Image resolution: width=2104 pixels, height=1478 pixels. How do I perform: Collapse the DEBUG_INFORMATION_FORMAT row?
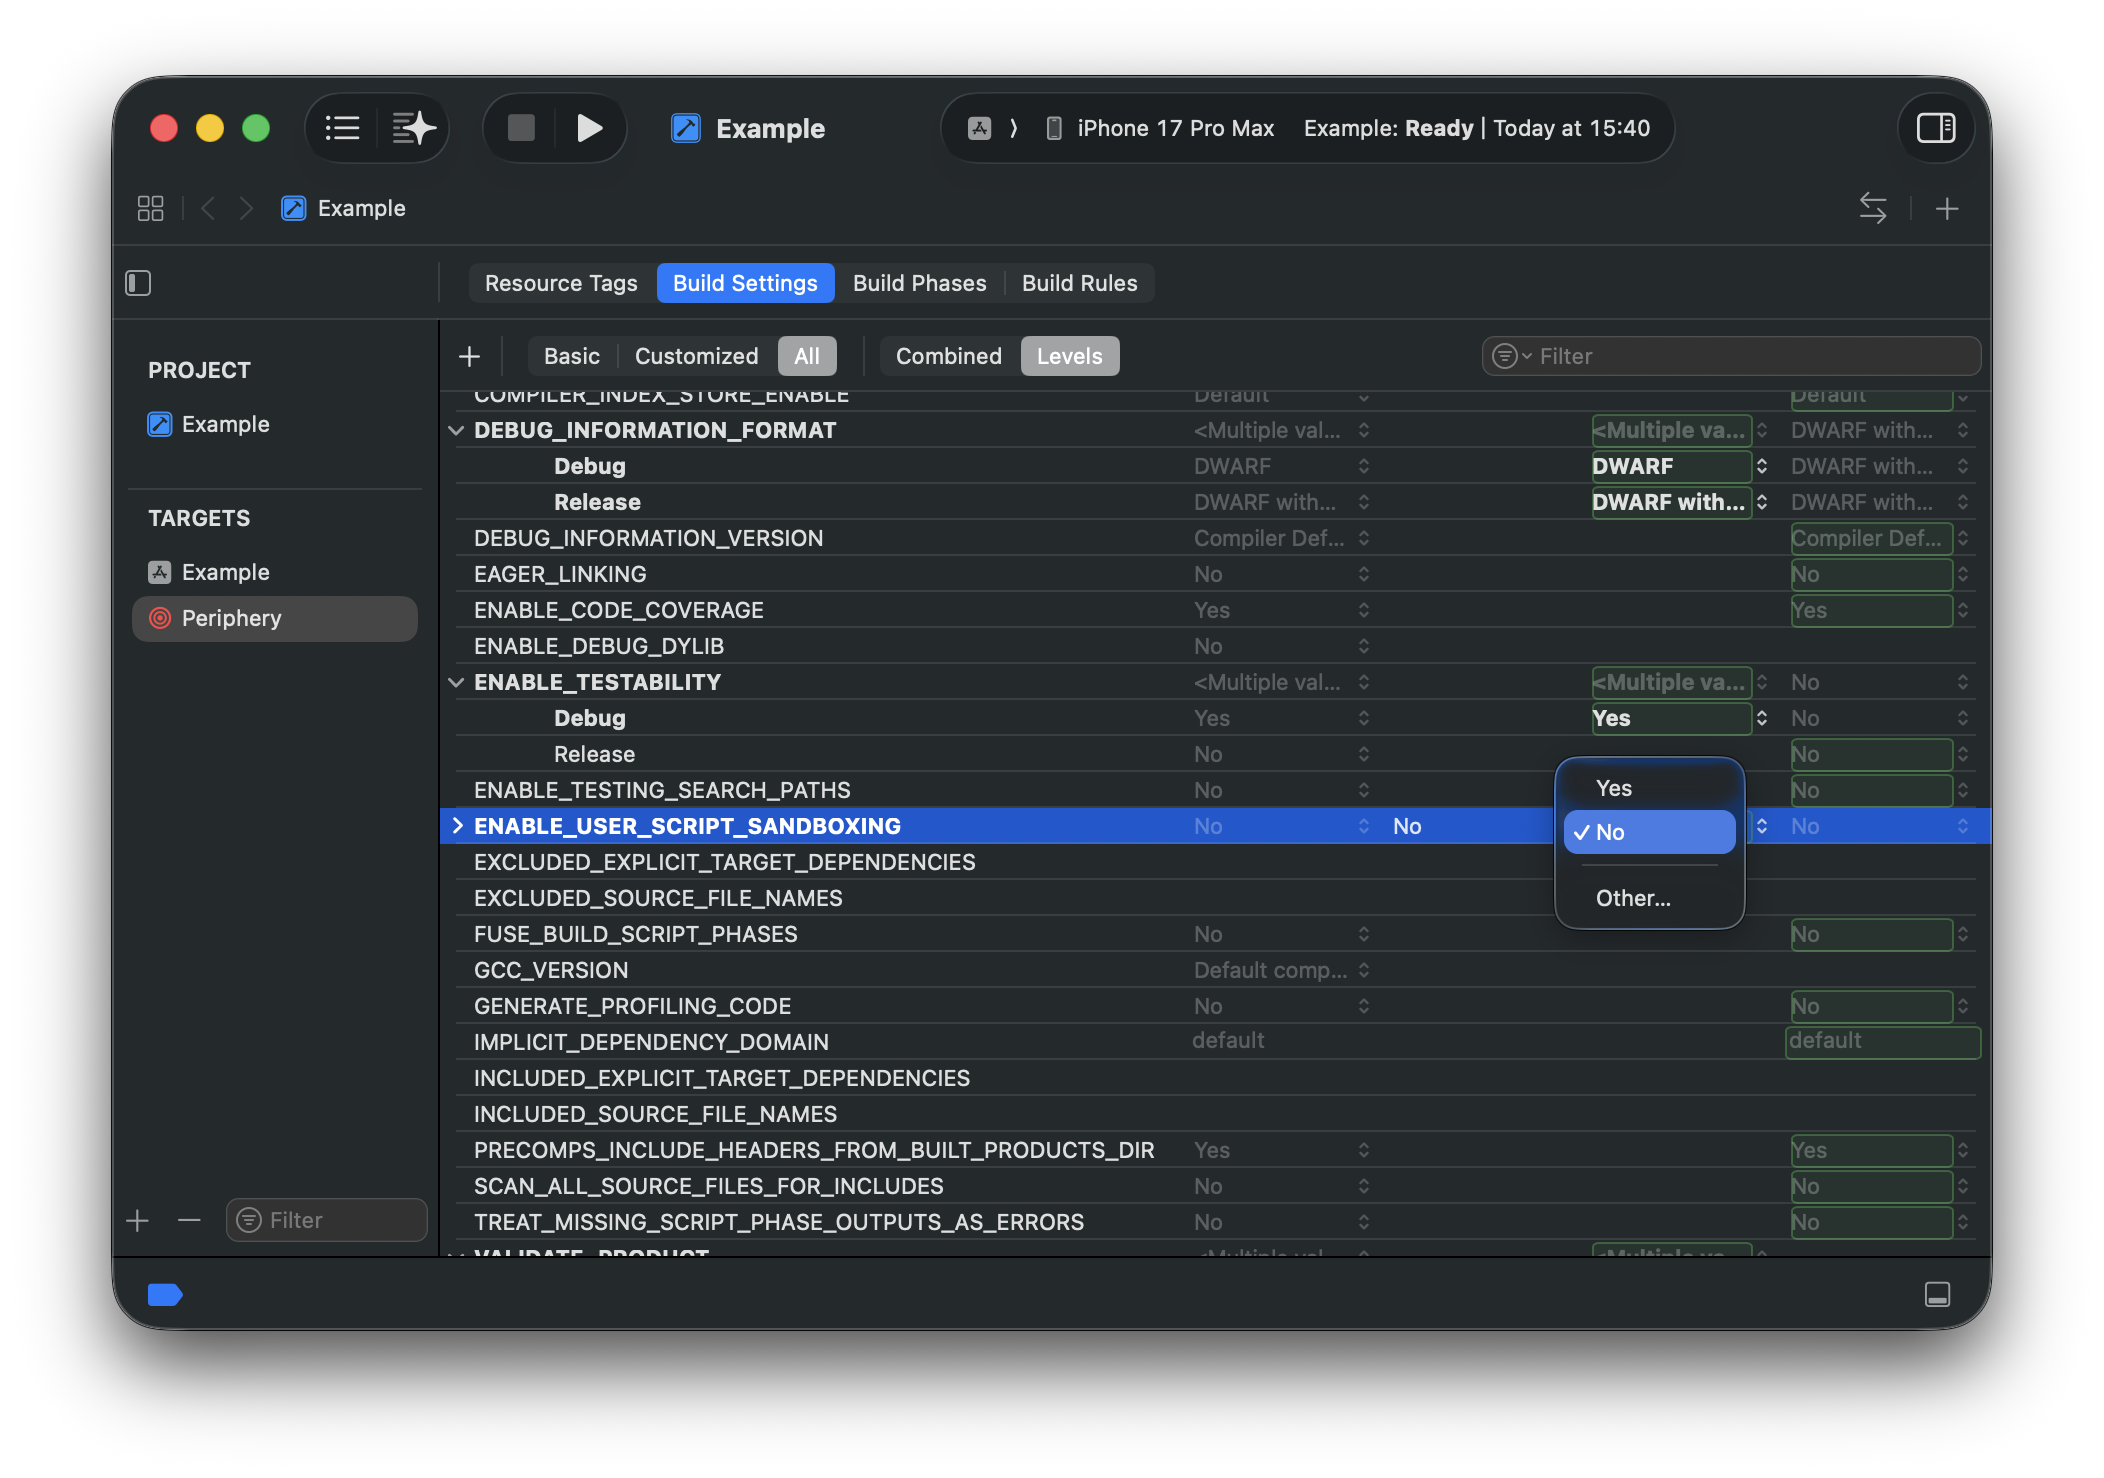[456, 430]
